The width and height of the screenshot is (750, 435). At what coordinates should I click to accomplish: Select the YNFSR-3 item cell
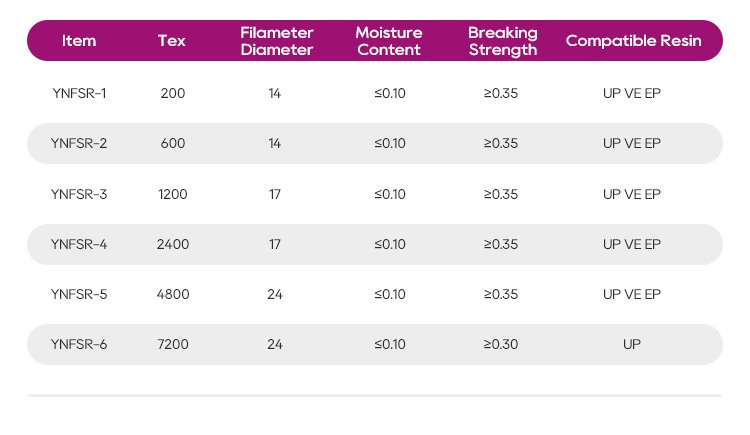pos(79,194)
